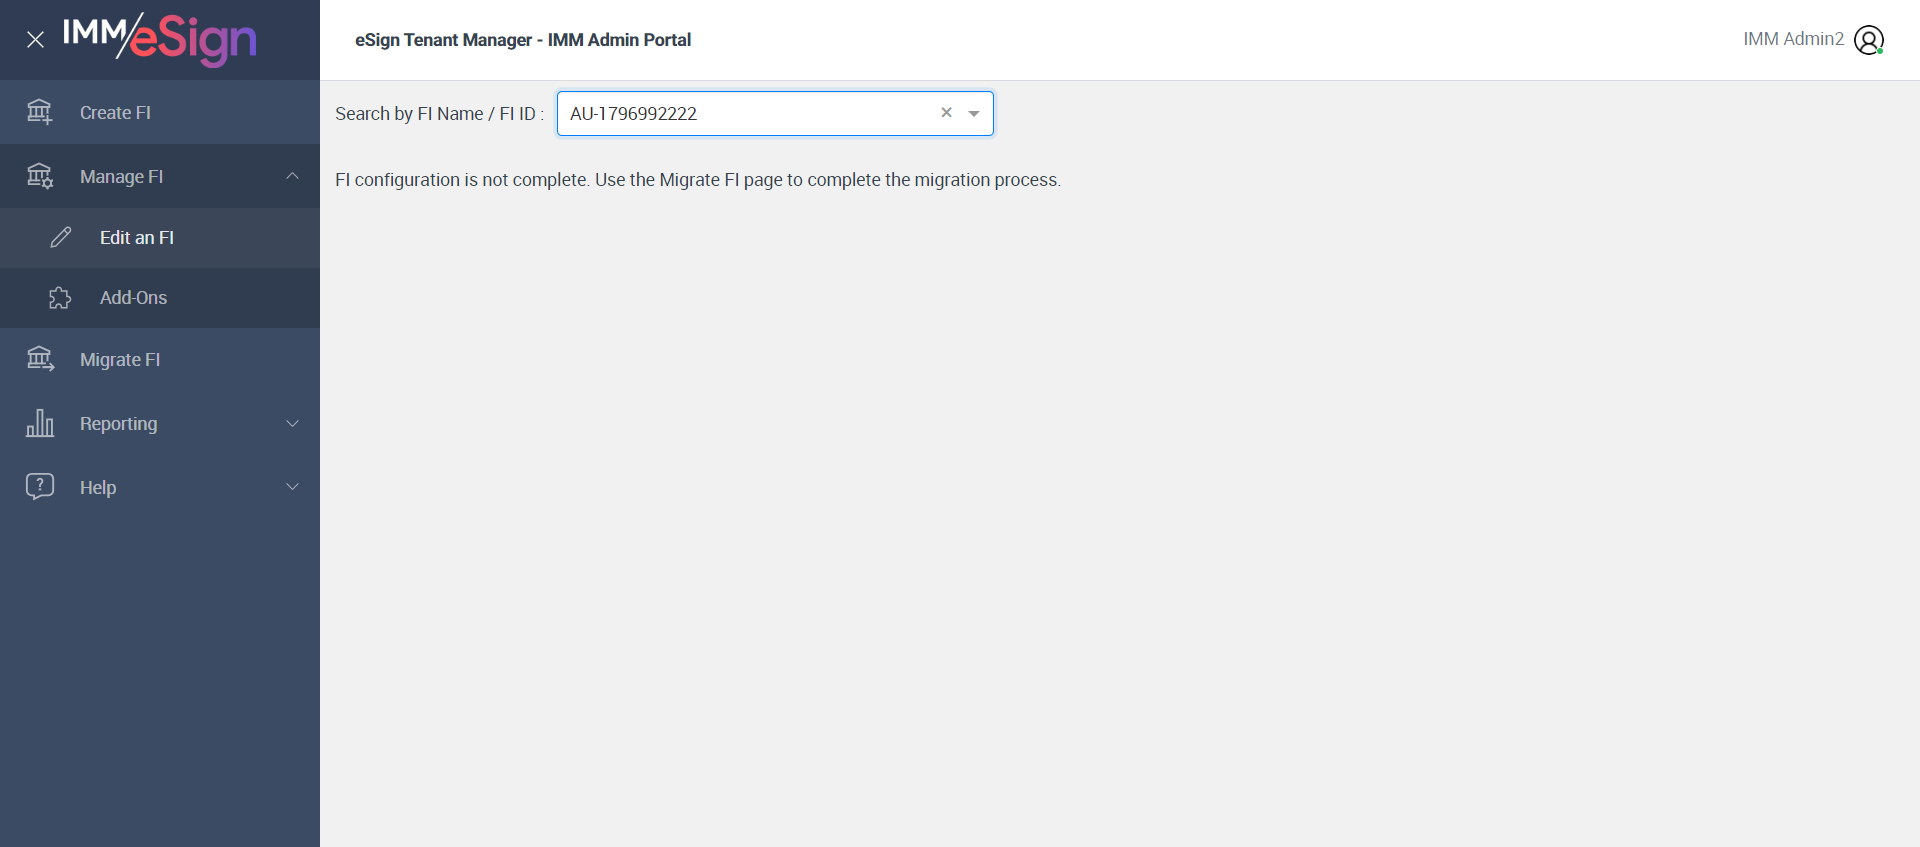The width and height of the screenshot is (1920, 847).
Task: Navigate to Migrate FI page
Action: pyautogui.click(x=160, y=360)
